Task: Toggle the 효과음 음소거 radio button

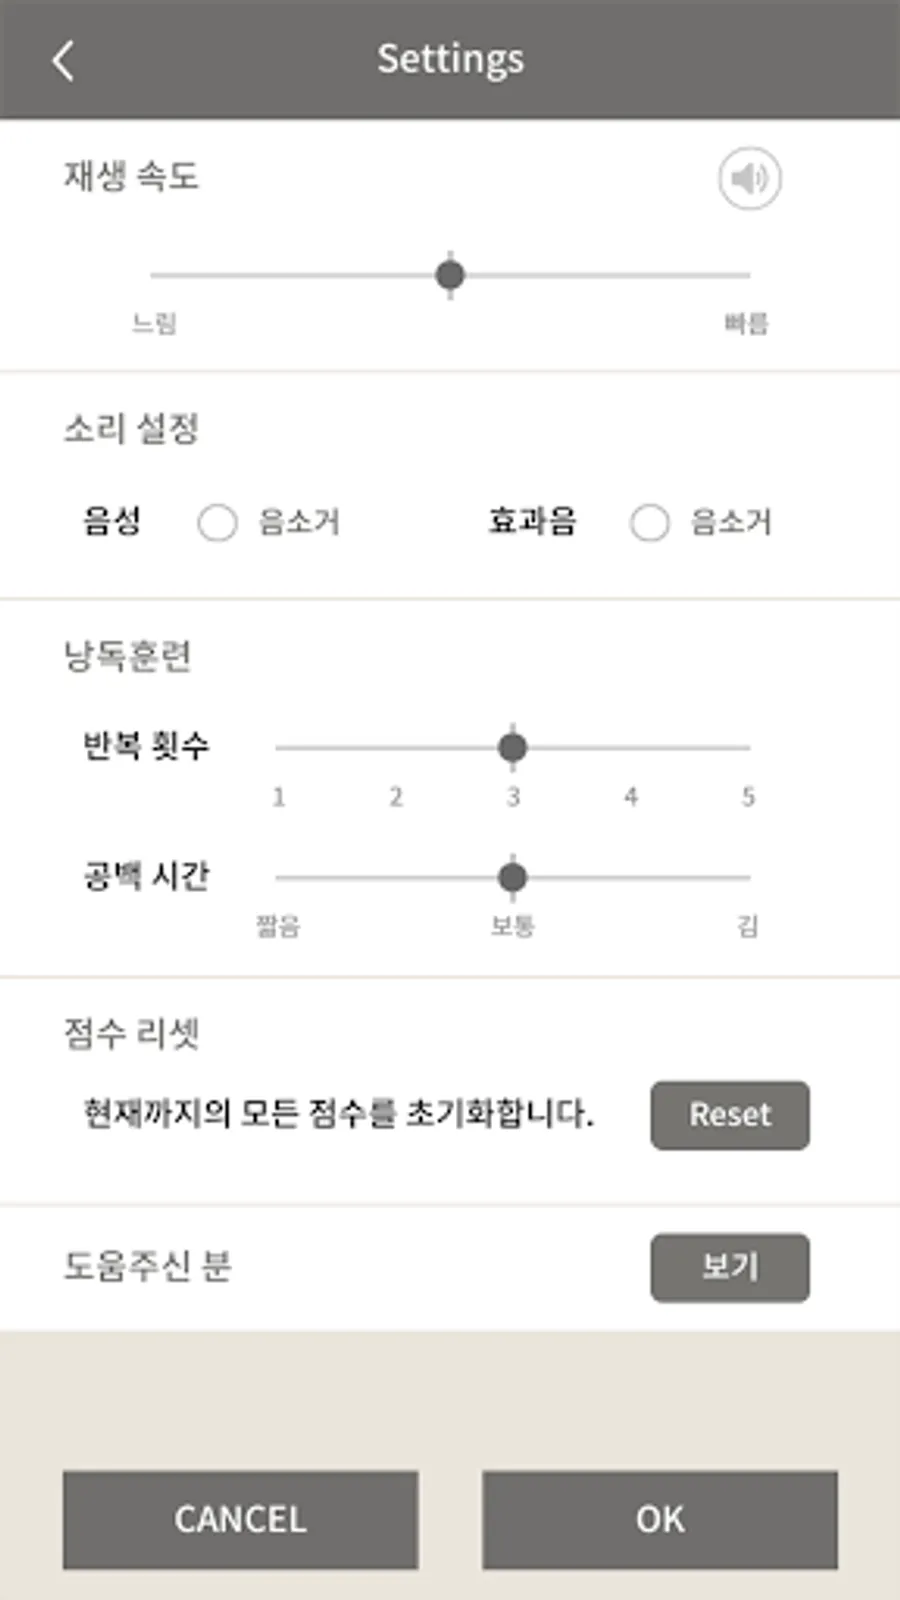Action: tap(649, 522)
